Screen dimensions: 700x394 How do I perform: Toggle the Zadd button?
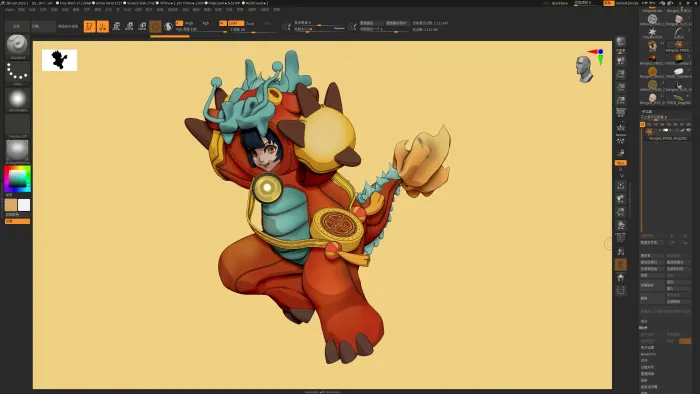[x=236, y=23]
